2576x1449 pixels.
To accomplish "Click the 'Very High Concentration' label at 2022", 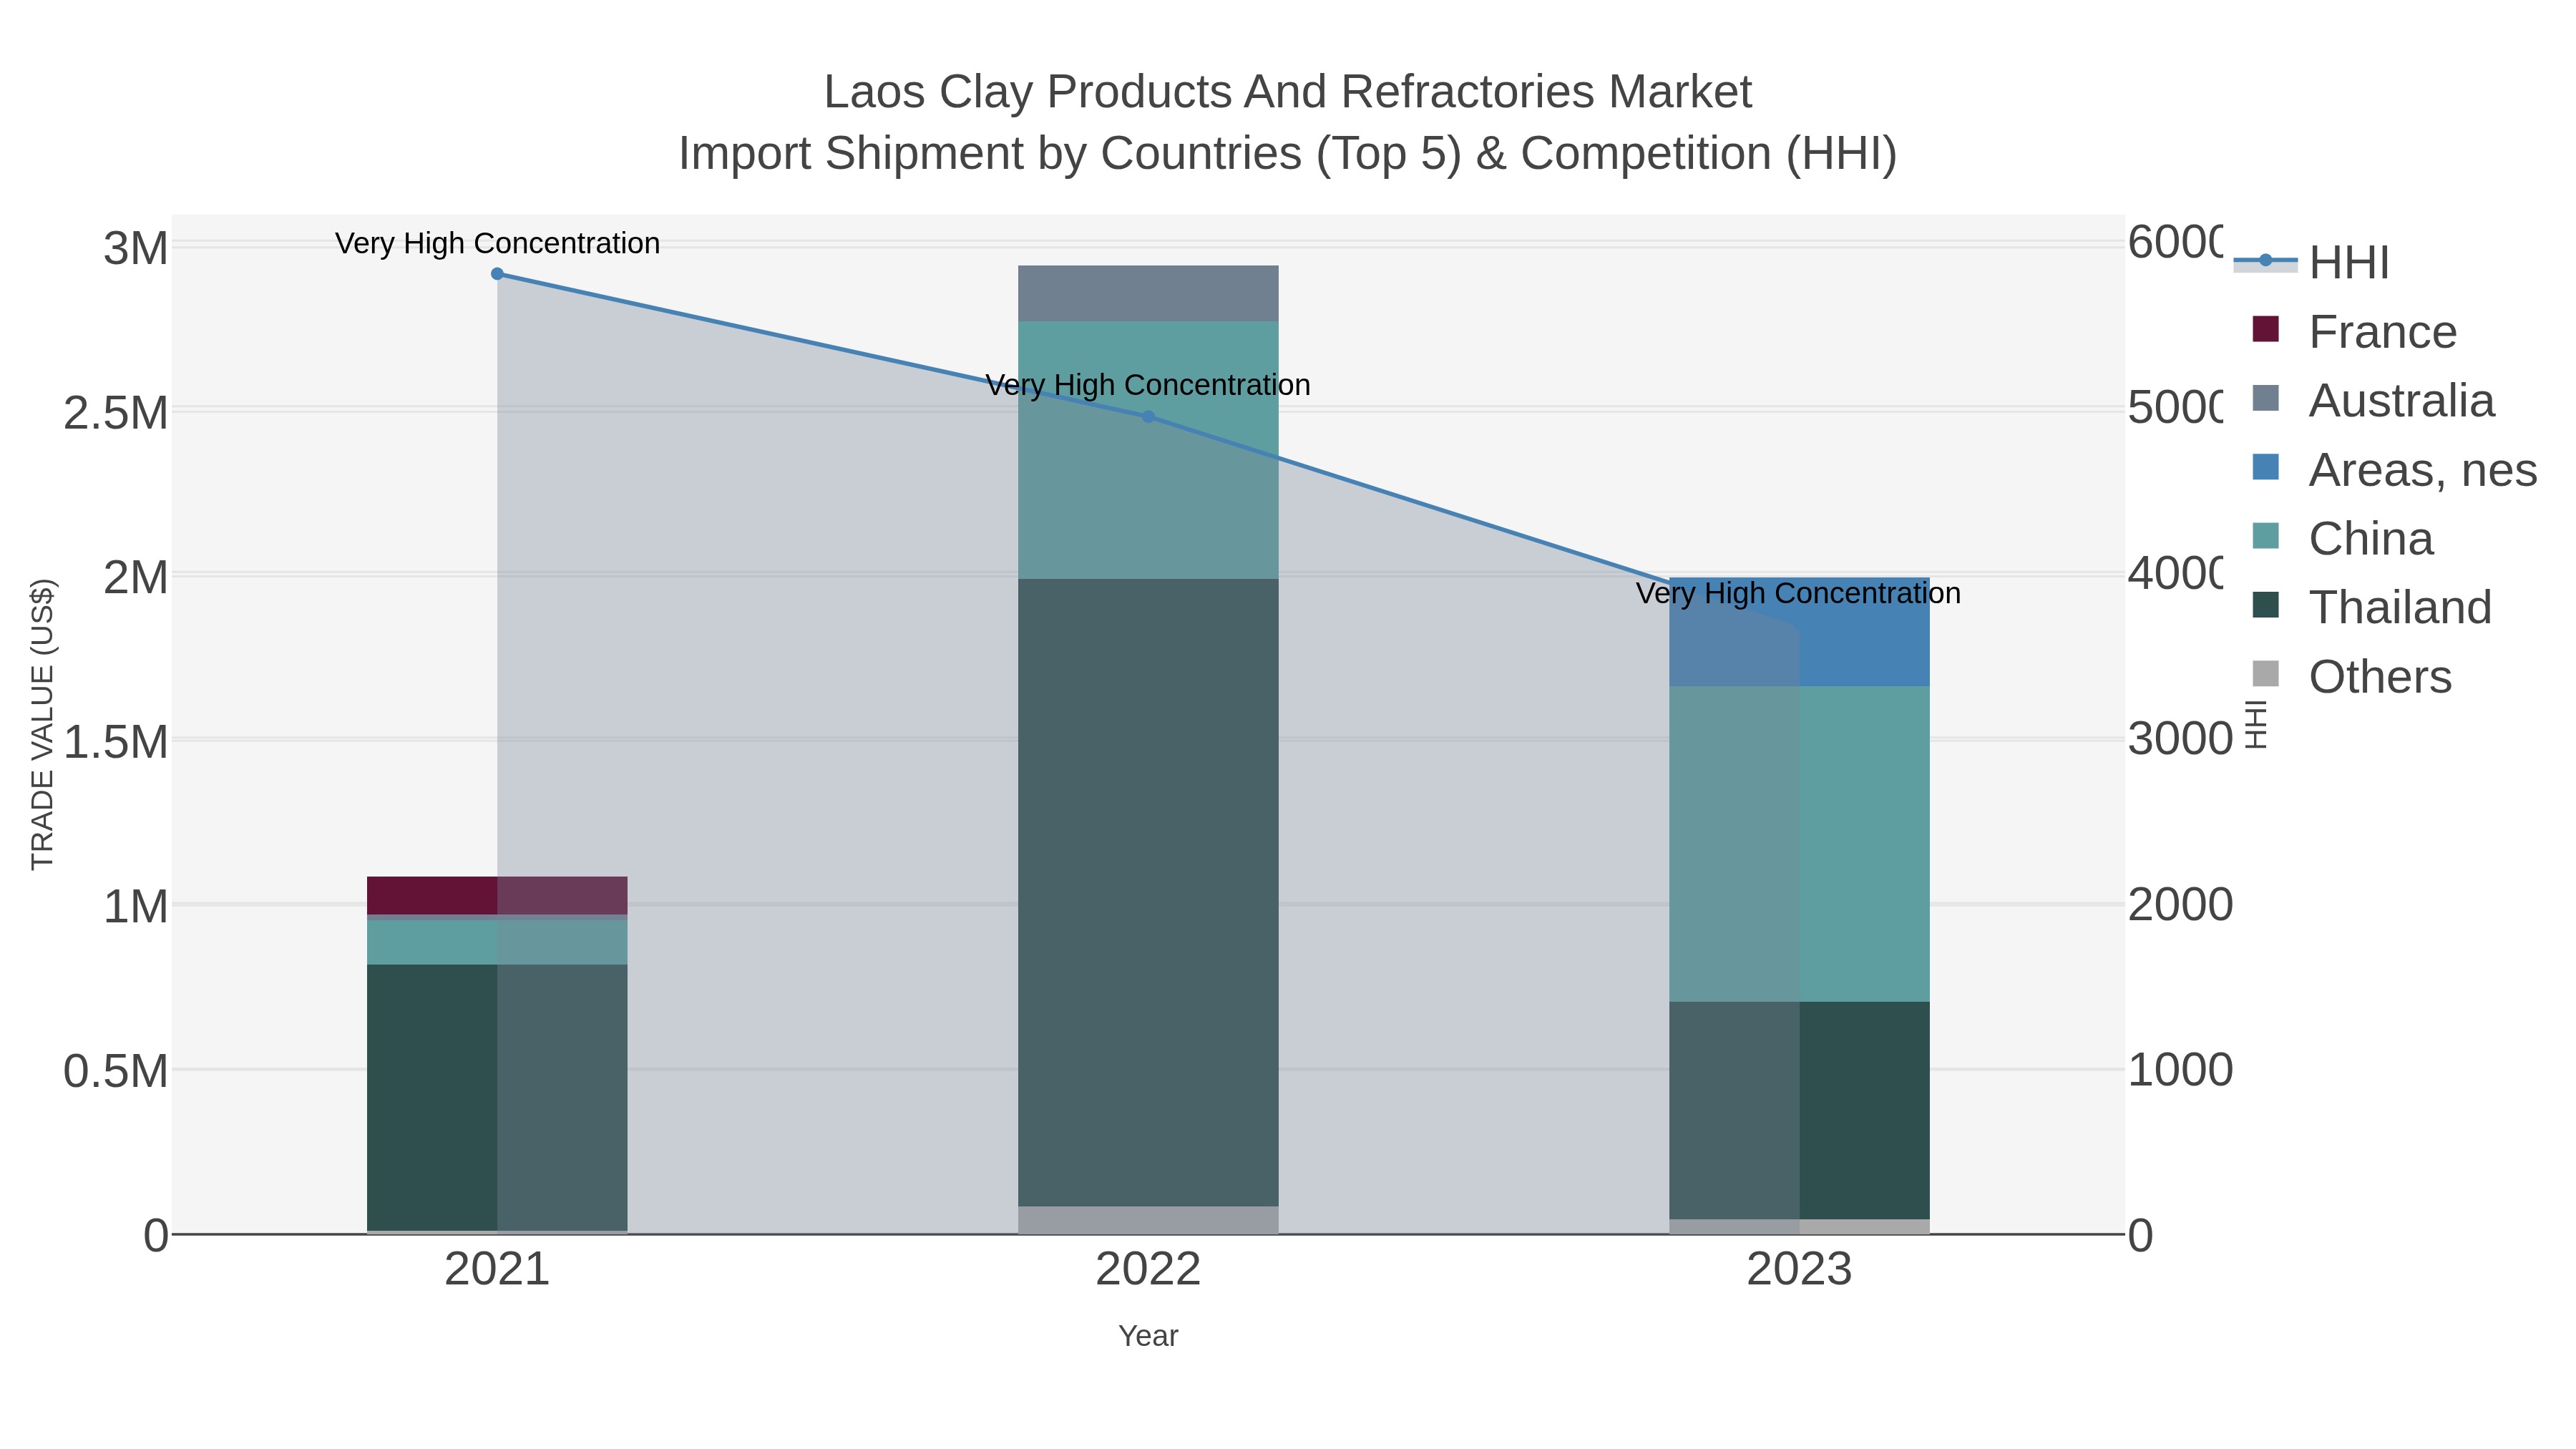I will point(1148,385).
